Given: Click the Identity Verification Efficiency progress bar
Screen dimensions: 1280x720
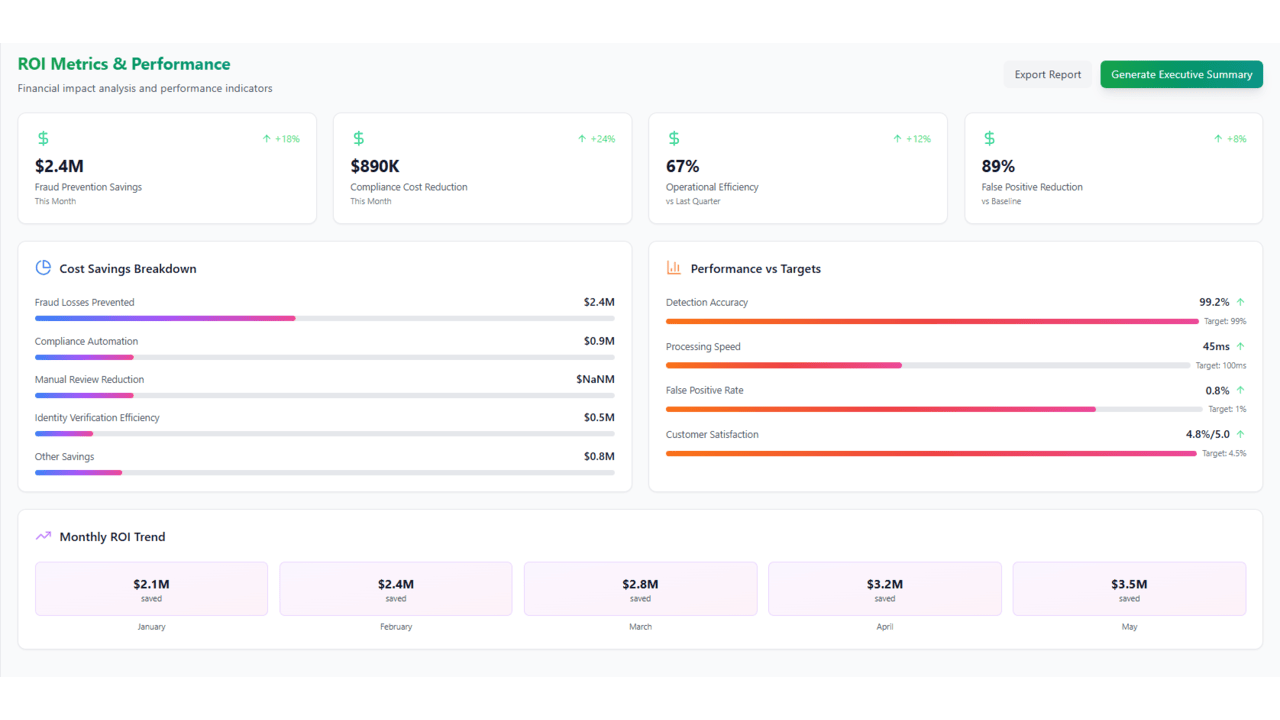Looking at the screenshot, I should pyautogui.click(x=325, y=434).
